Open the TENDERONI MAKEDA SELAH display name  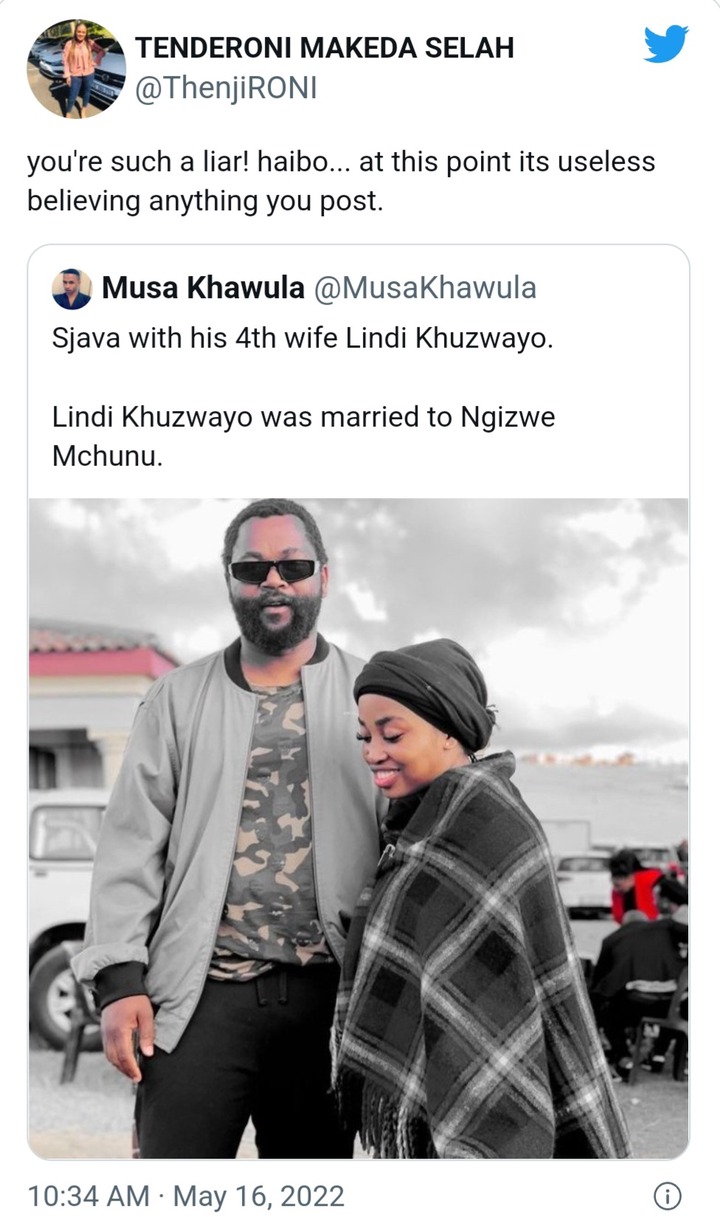pyautogui.click(x=324, y=47)
